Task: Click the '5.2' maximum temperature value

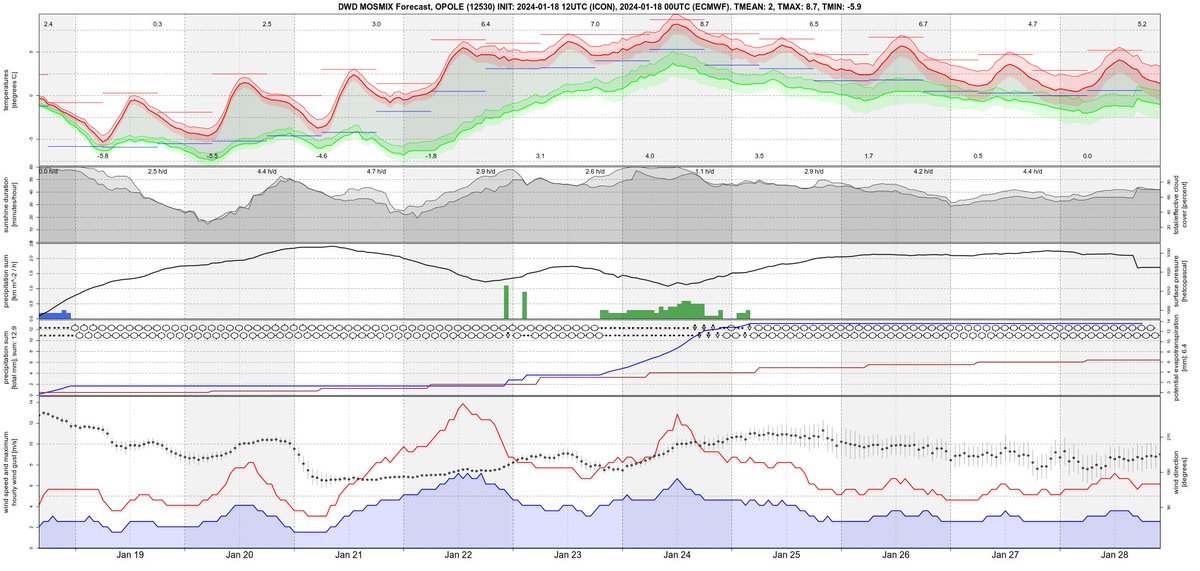Action: (1143, 23)
